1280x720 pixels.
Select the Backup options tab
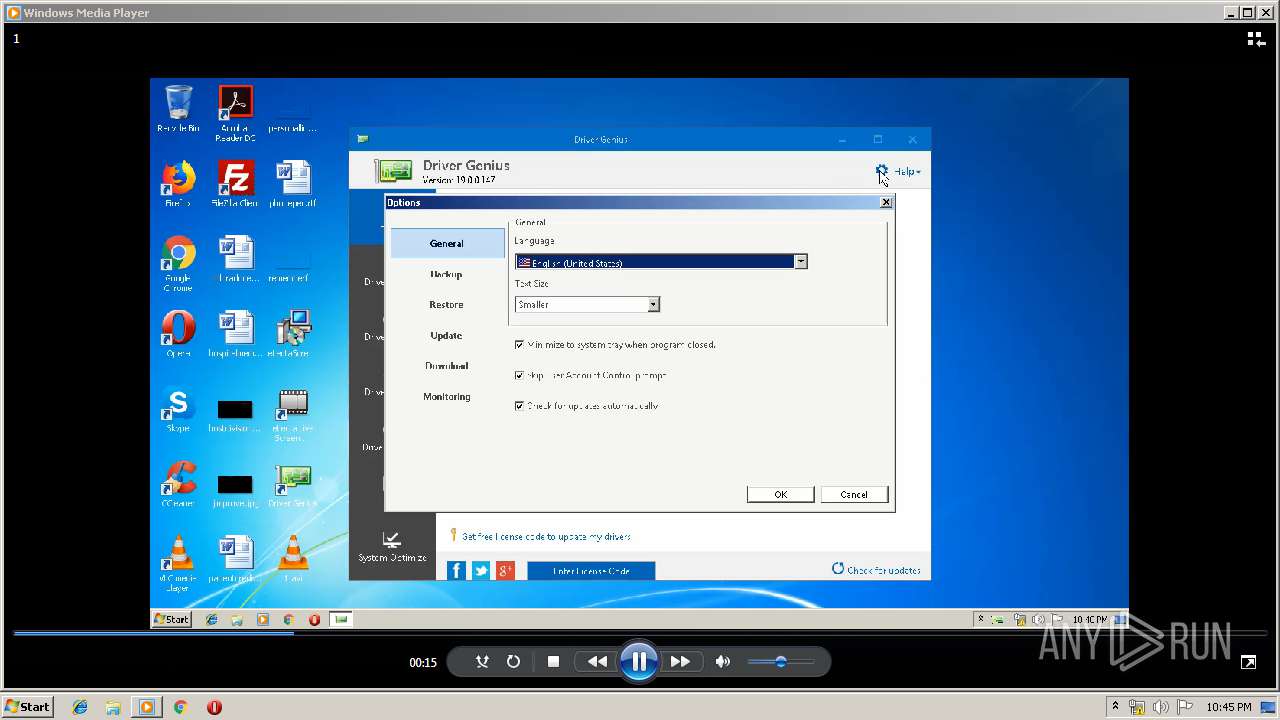tap(447, 274)
